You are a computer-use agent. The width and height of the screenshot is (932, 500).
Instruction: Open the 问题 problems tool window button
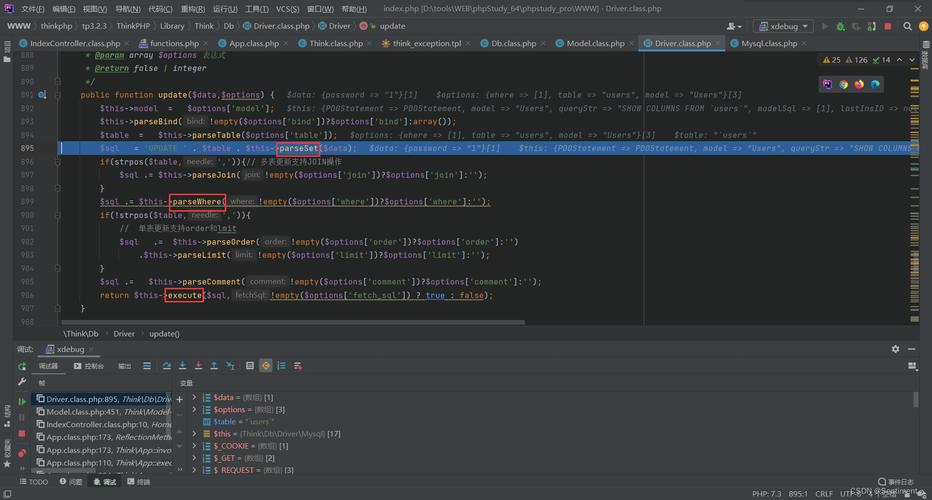tap(71, 482)
